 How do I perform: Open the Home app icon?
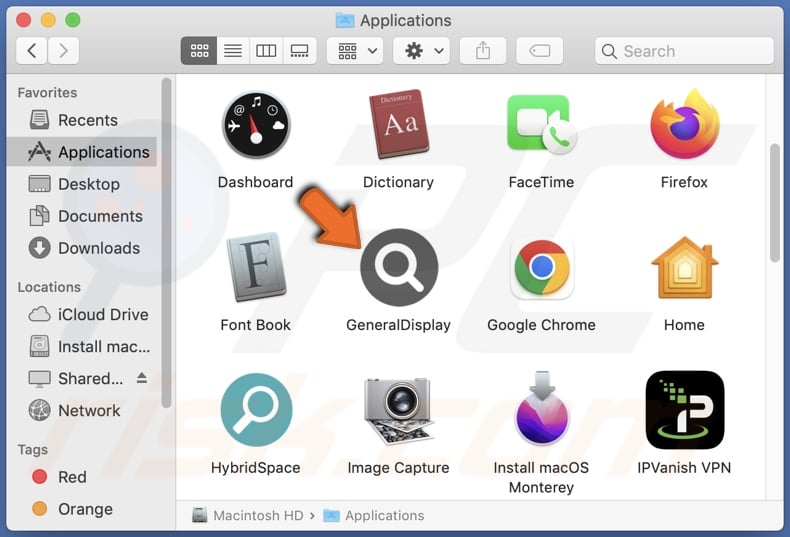[685, 267]
